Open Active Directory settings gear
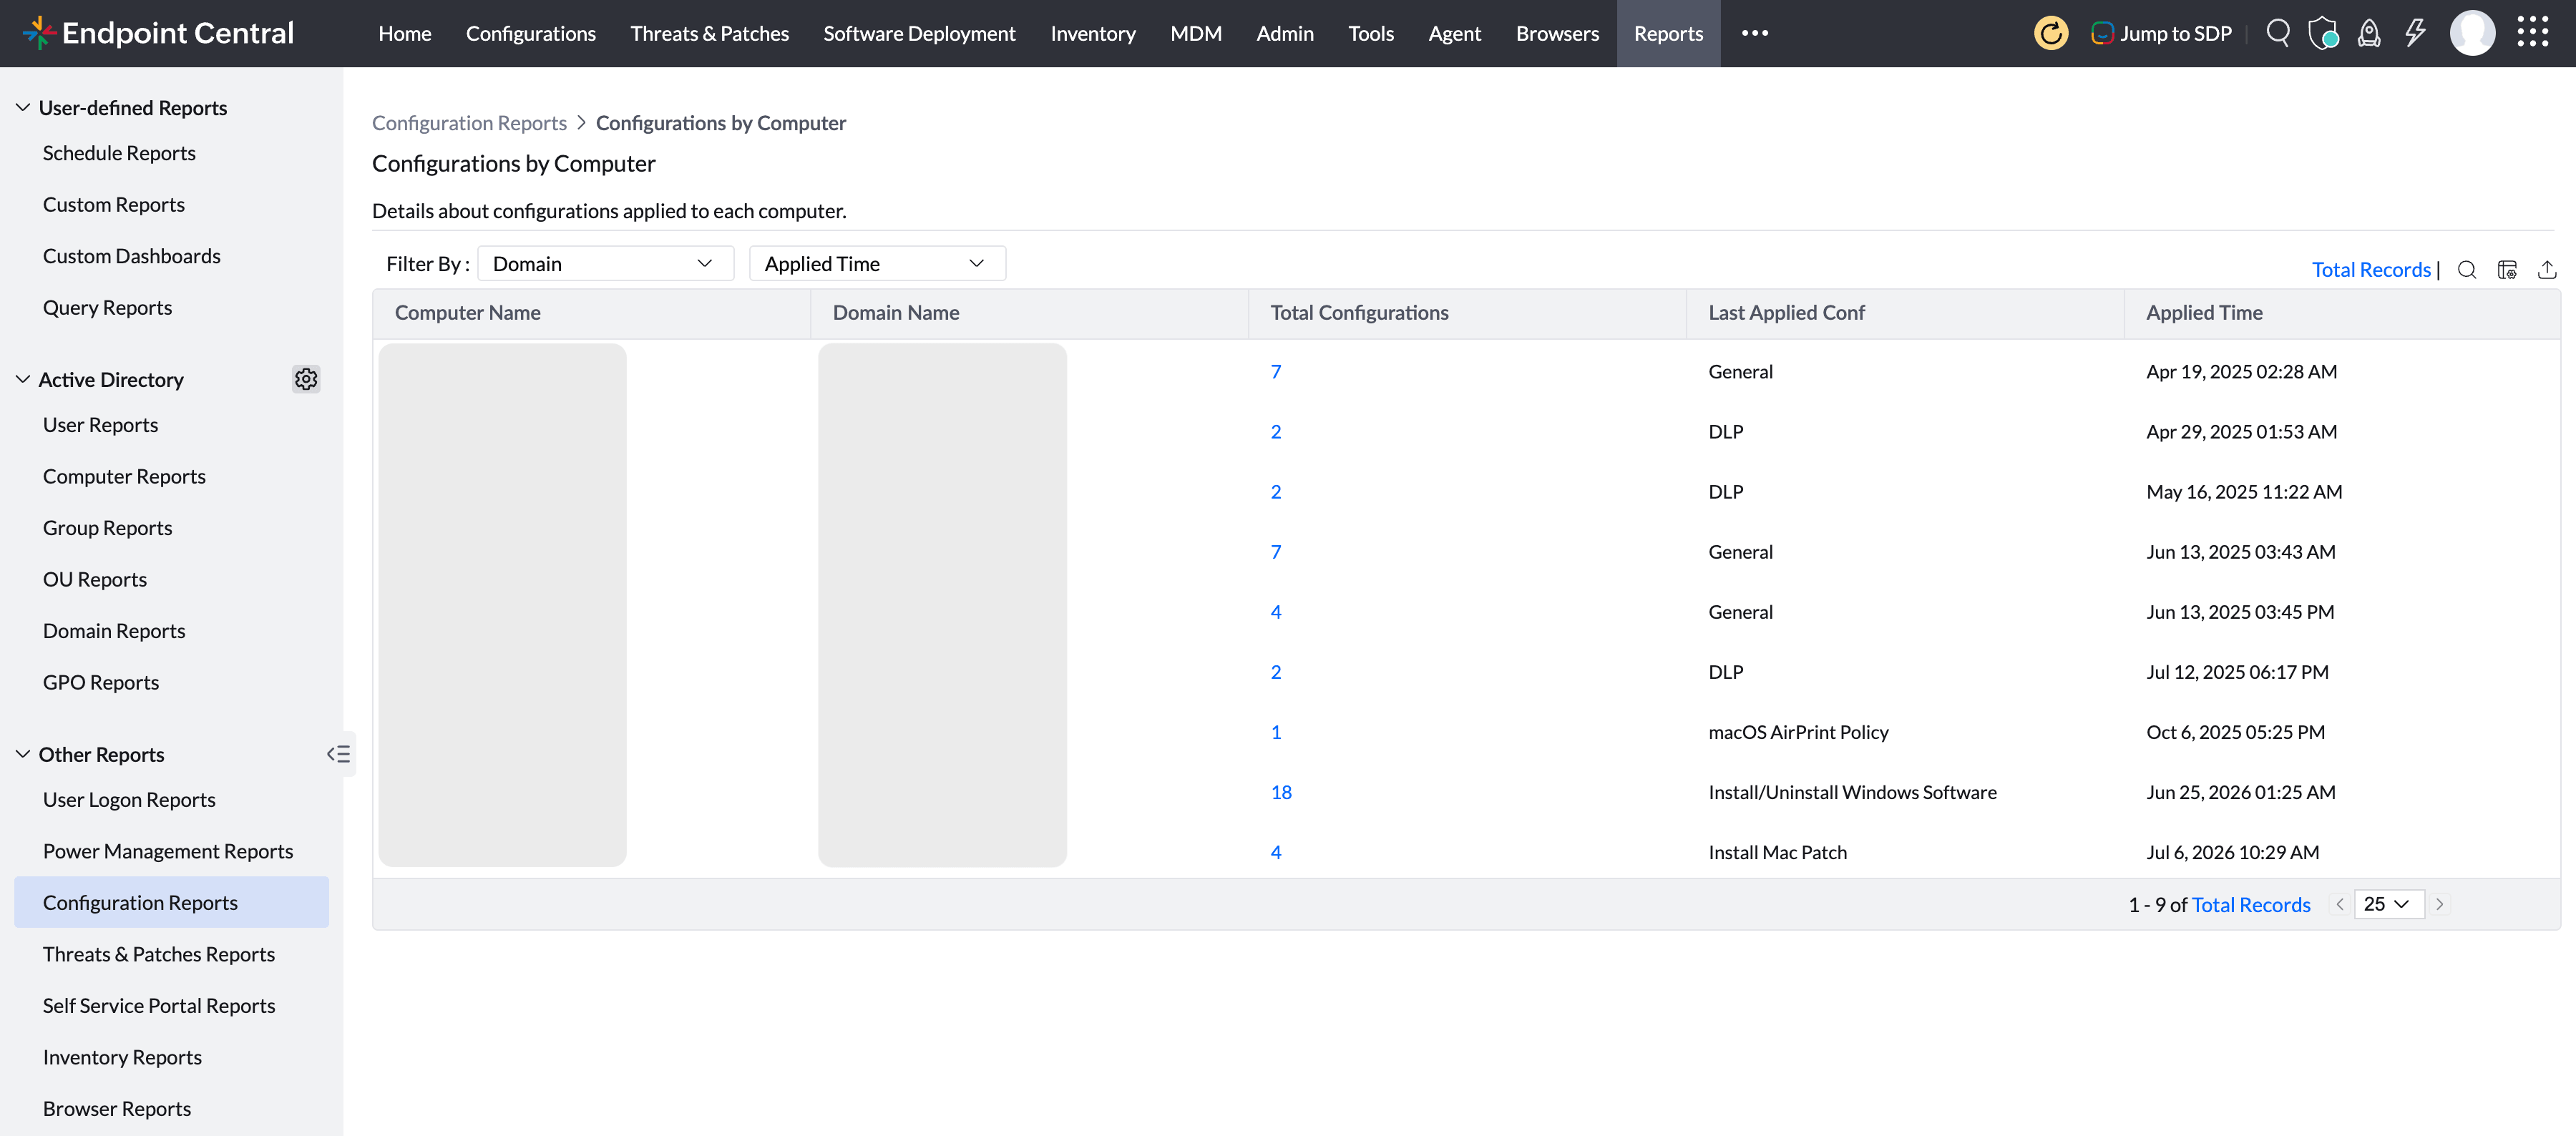The width and height of the screenshot is (2576, 1136). (306, 379)
